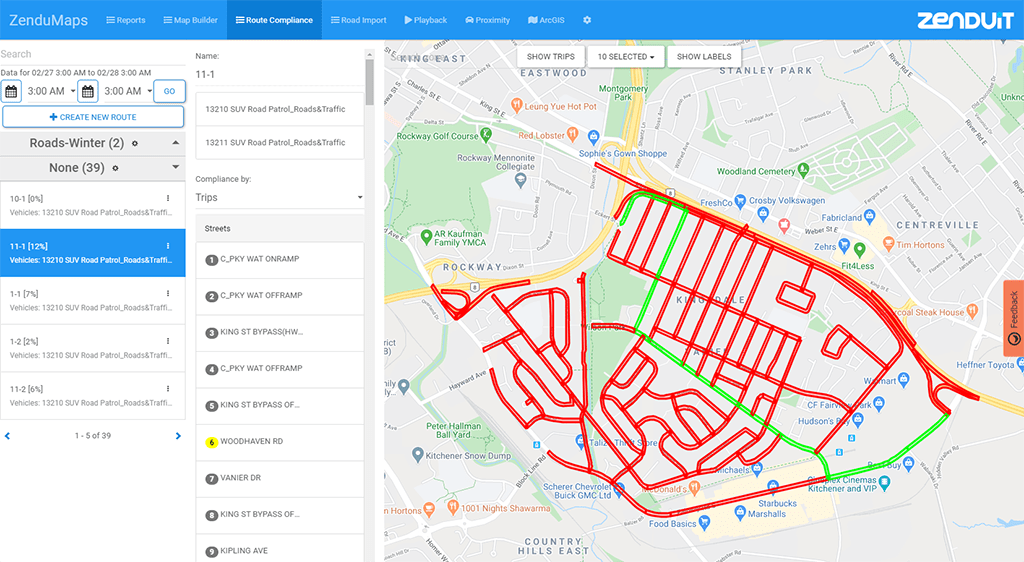Click the route details panel scrollbar
The image size is (1024, 562).
coord(370,82)
